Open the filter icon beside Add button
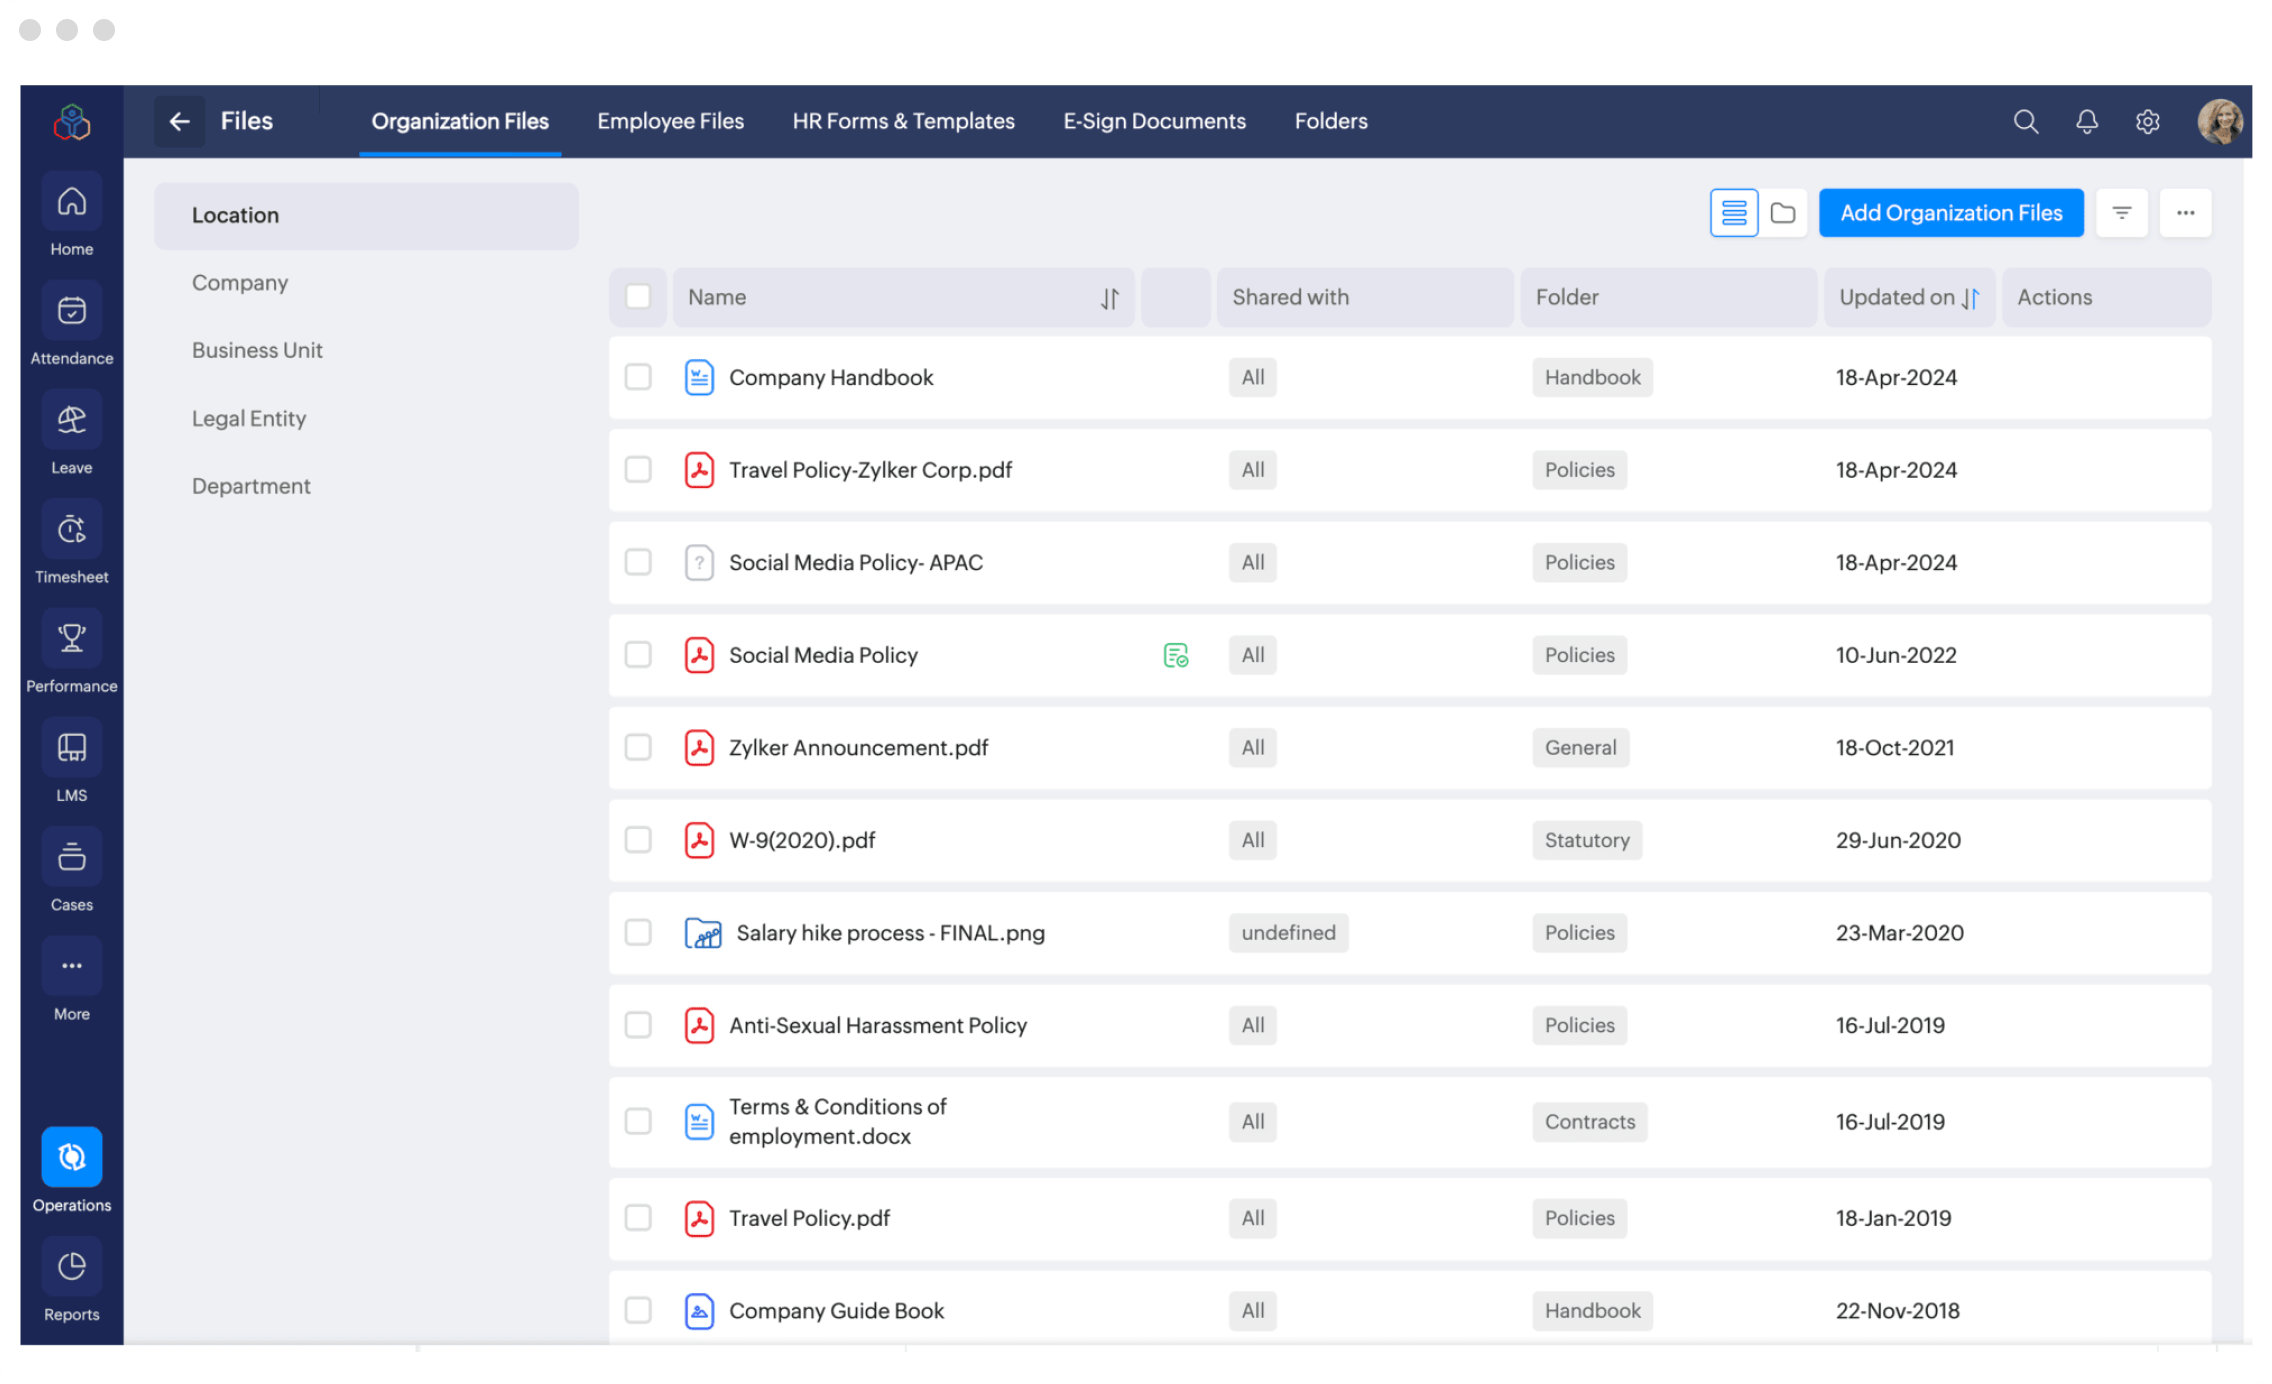Screen dimensions: 2272x1384 point(2121,213)
